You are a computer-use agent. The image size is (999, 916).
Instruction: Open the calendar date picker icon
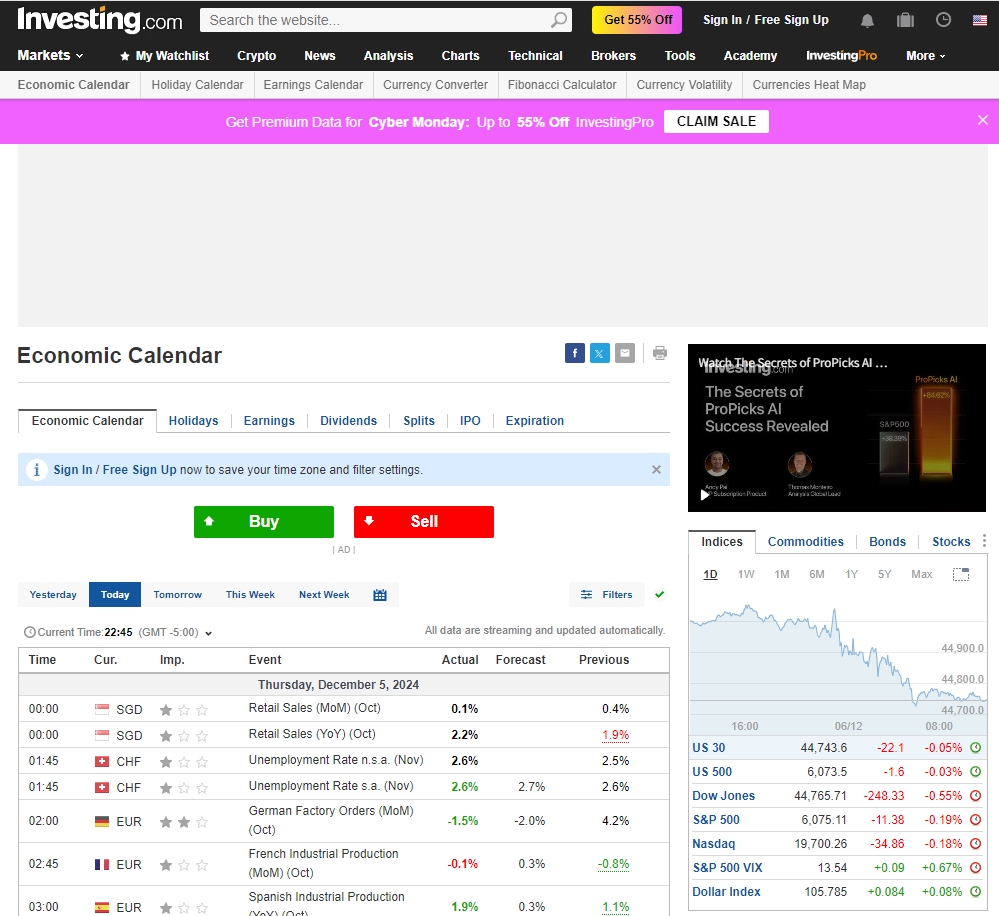coord(380,595)
